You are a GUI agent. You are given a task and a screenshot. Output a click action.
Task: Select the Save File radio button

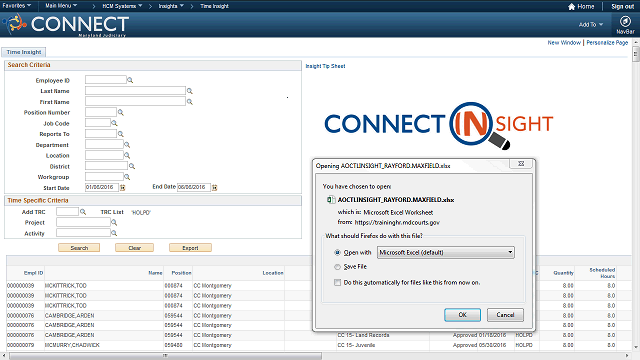point(337,267)
